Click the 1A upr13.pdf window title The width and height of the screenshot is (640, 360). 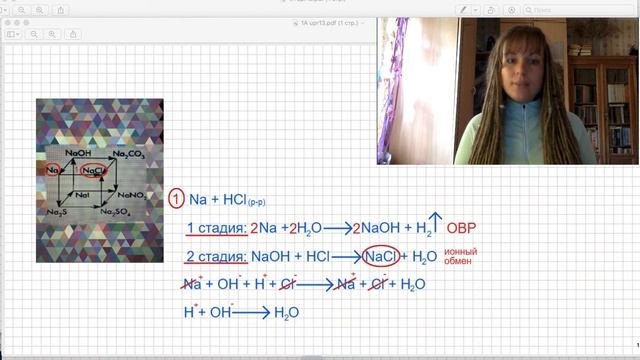tap(329, 23)
